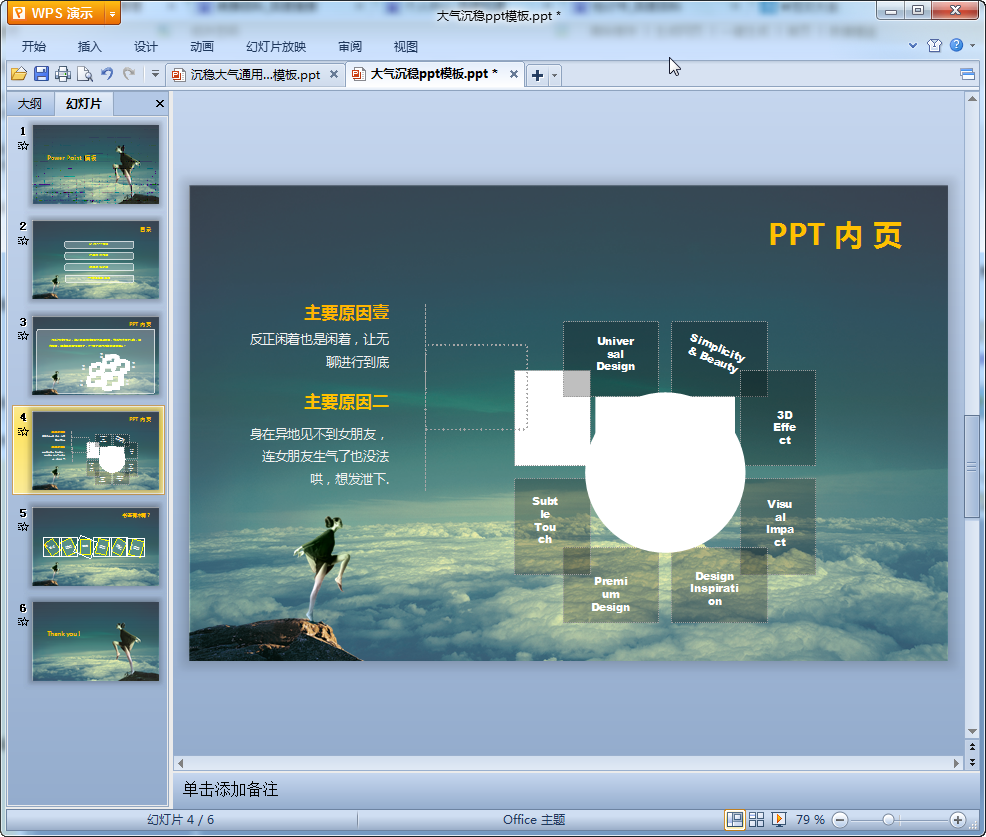Click the animation star icon under slide 1
Image resolution: width=986 pixels, height=837 pixels.
pos(23,146)
